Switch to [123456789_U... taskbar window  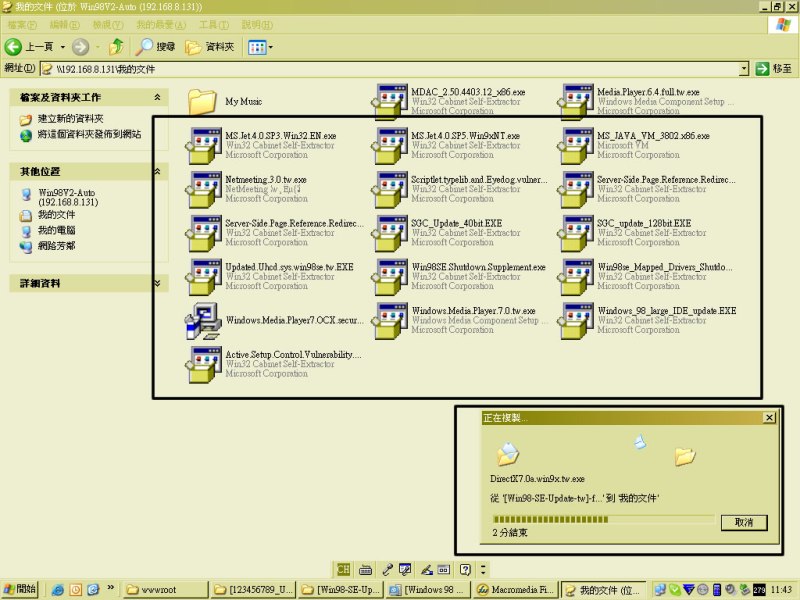pos(255,590)
